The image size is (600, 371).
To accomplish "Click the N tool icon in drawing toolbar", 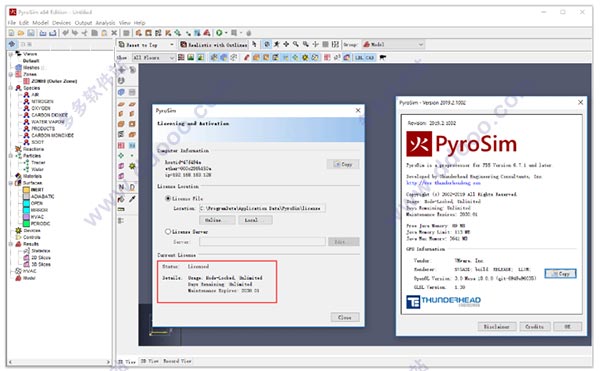I will 121,187.
